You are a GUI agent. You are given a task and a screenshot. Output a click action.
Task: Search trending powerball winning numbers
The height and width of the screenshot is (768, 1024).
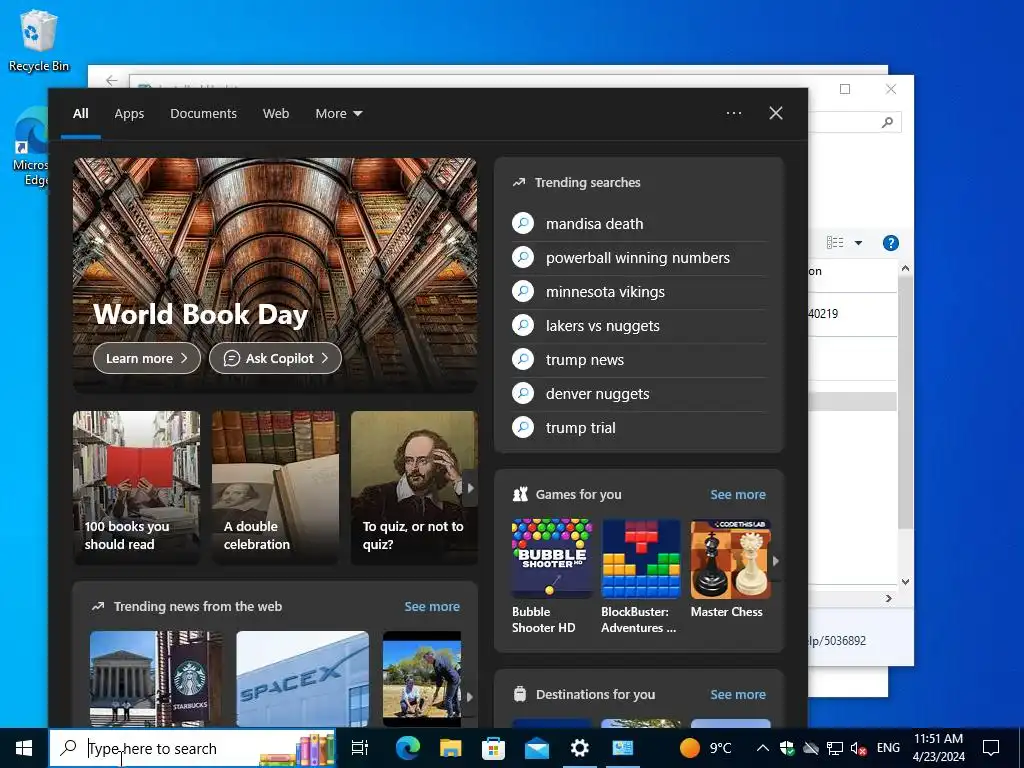639,258
